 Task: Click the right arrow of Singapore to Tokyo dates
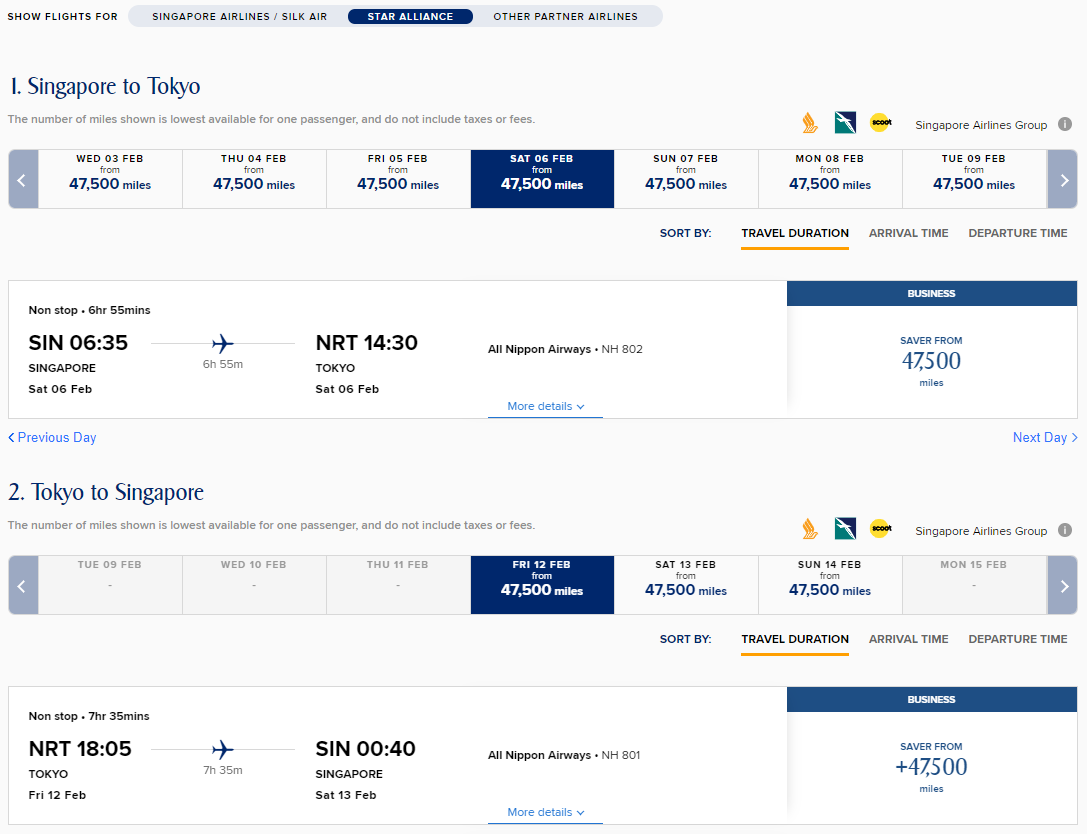point(1063,180)
